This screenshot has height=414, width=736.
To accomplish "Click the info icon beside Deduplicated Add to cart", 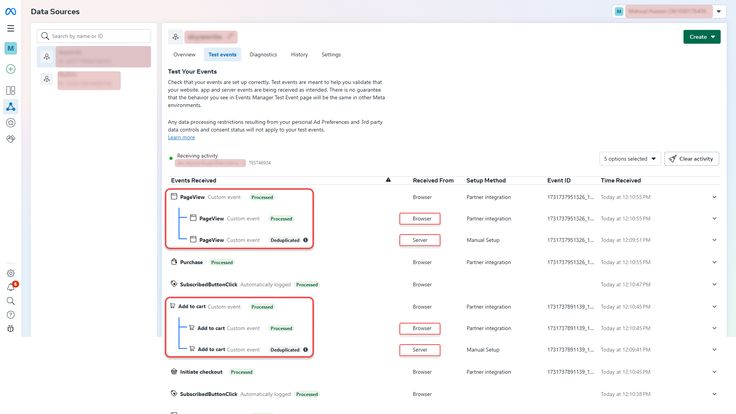I will (x=306, y=350).
